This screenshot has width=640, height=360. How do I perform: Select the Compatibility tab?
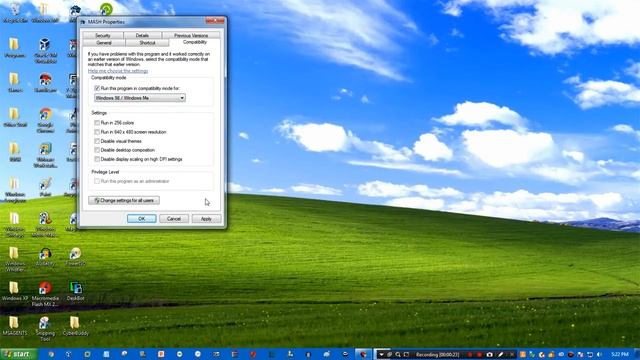pyautogui.click(x=195, y=42)
